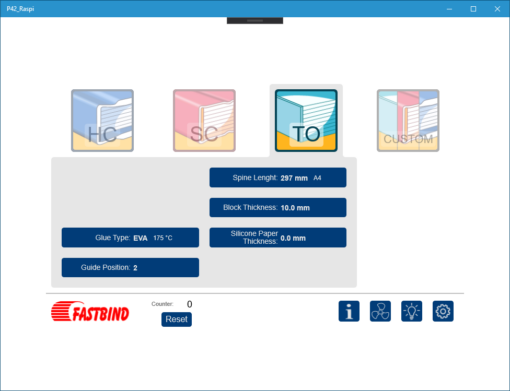Select the SC soft cover binding mode
510x391 pixels.
204,120
